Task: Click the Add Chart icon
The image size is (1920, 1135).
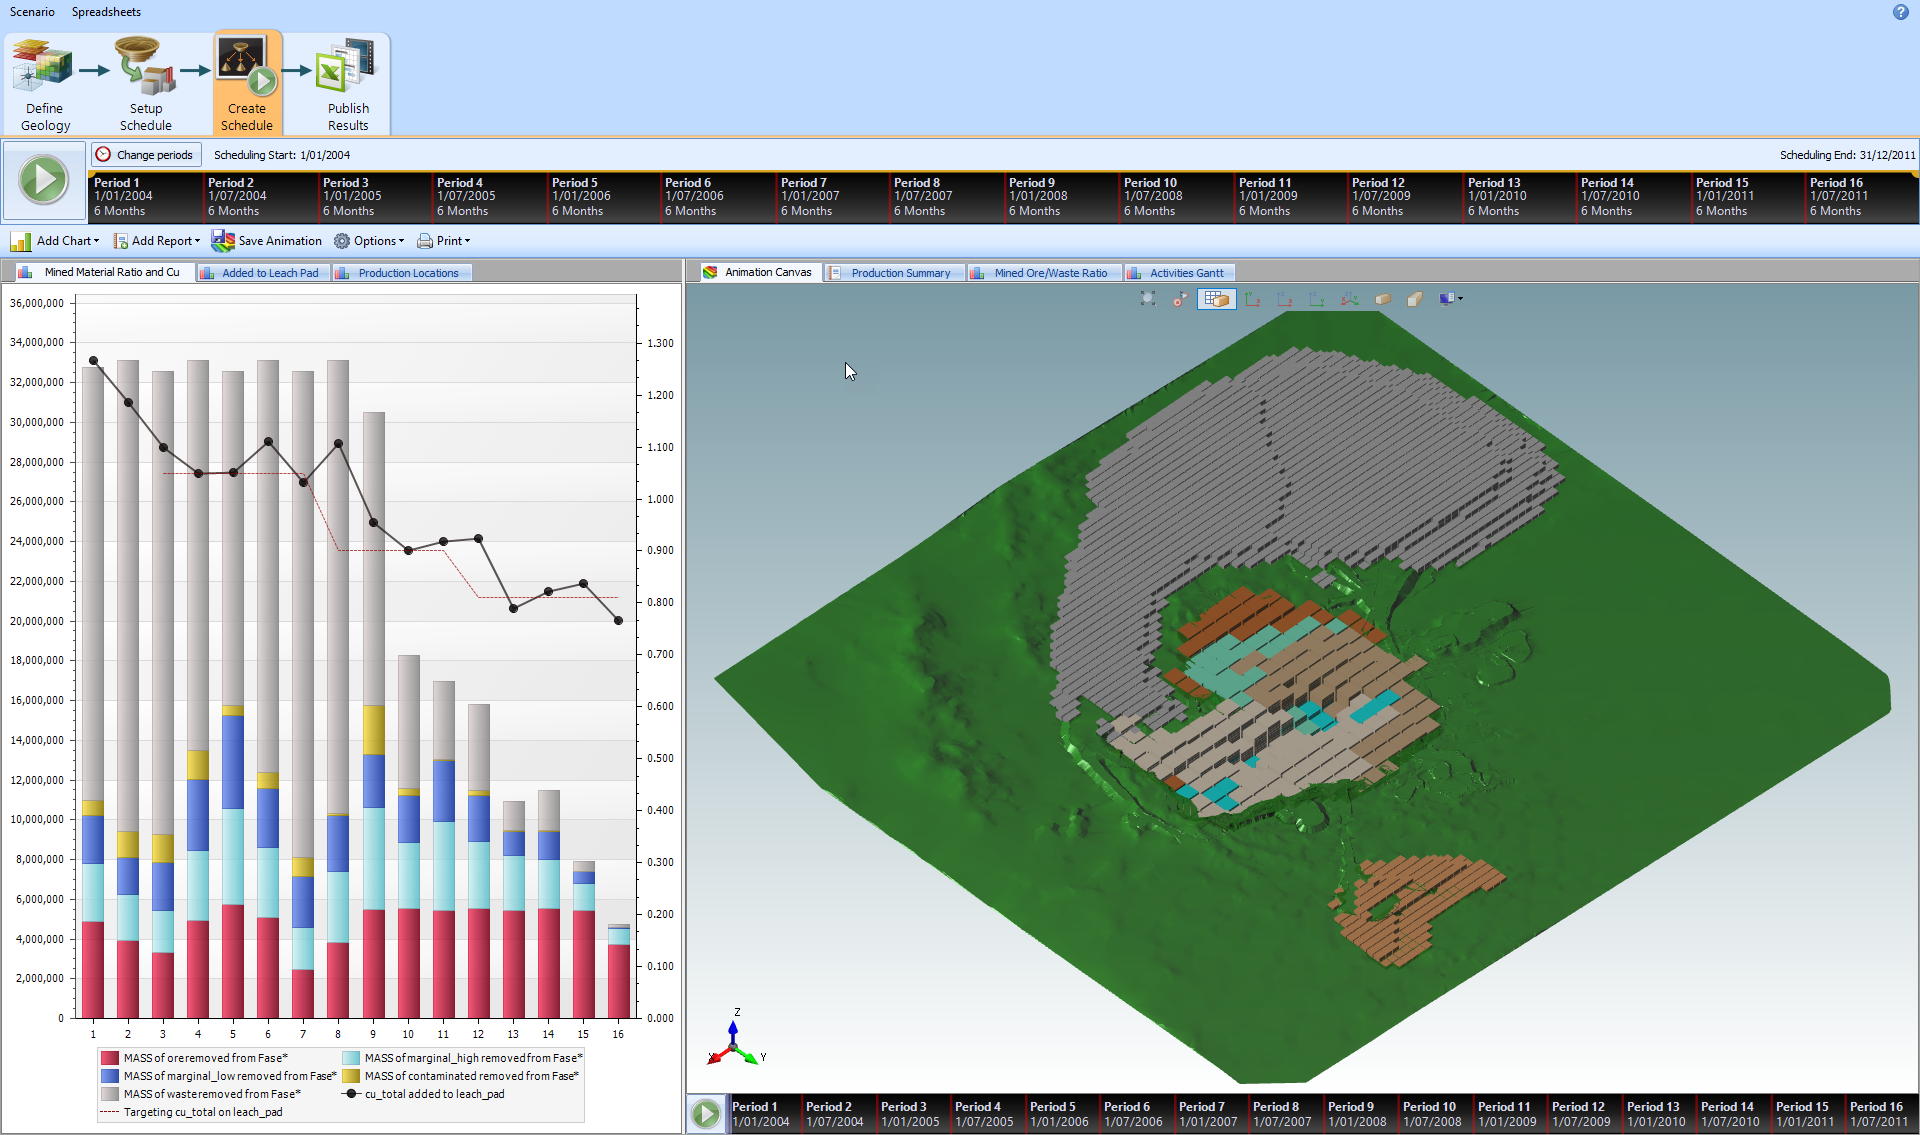Action: pyautogui.click(x=21, y=241)
